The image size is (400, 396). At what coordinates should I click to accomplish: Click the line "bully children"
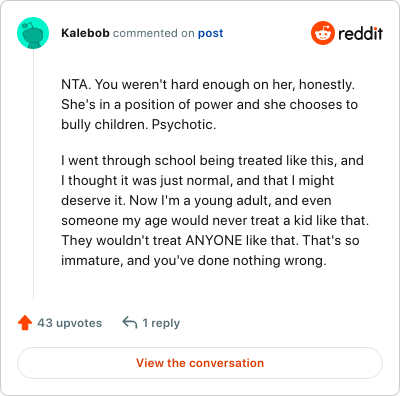pos(104,124)
